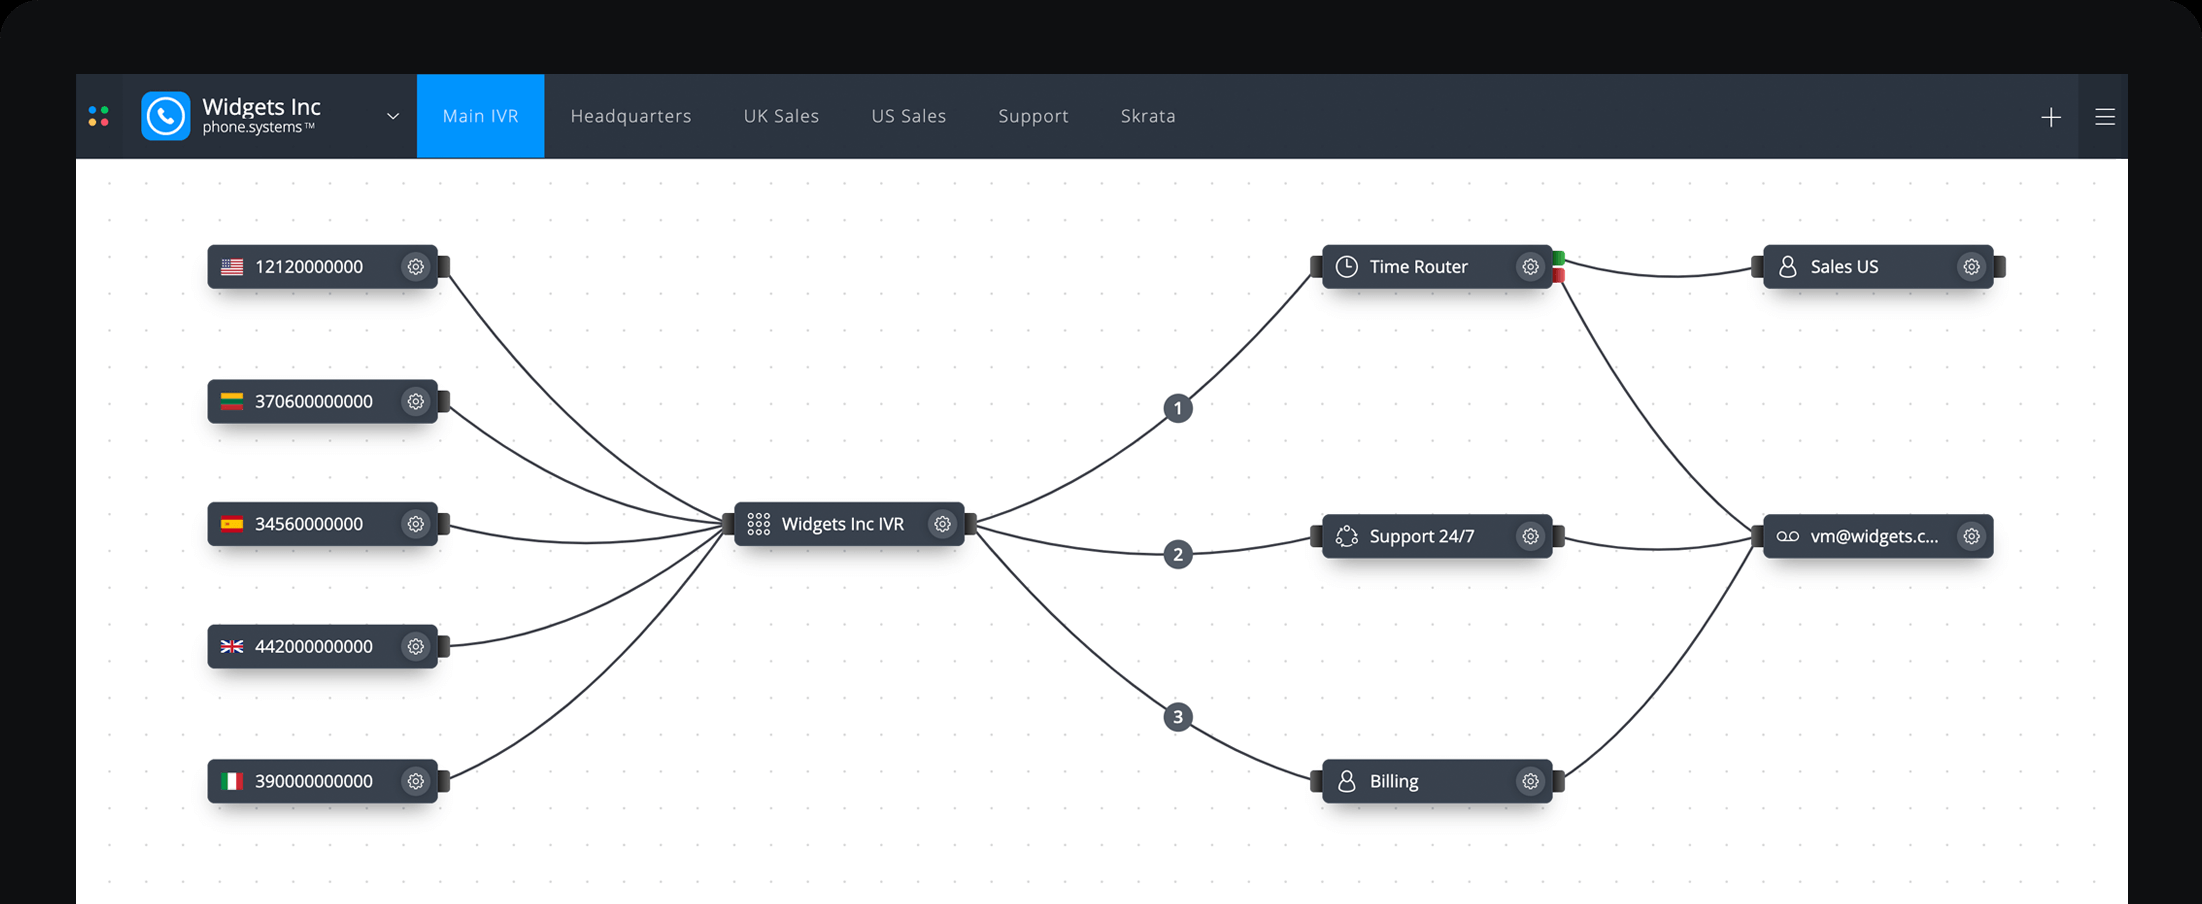This screenshot has width=2202, height=904.
Task: Open the Widgets Inc IVR node settings gear
Action: (x=942, y=524)
